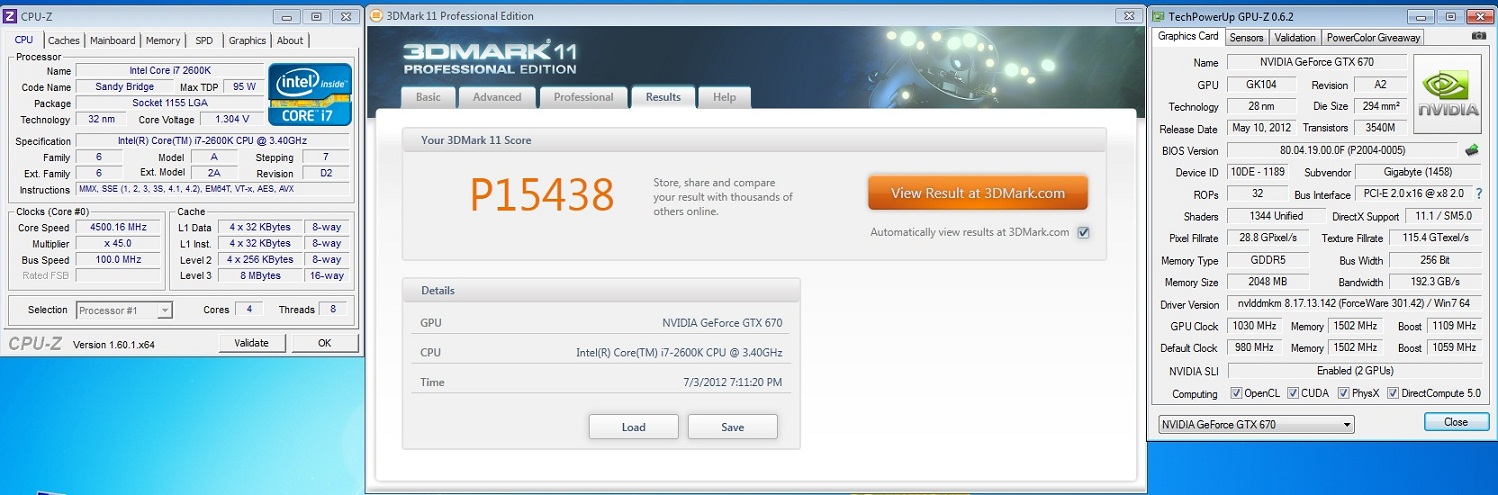Viewport: 1498px width, 495px height.
Task: Click the P15438 score text
Action: point(542,196)
